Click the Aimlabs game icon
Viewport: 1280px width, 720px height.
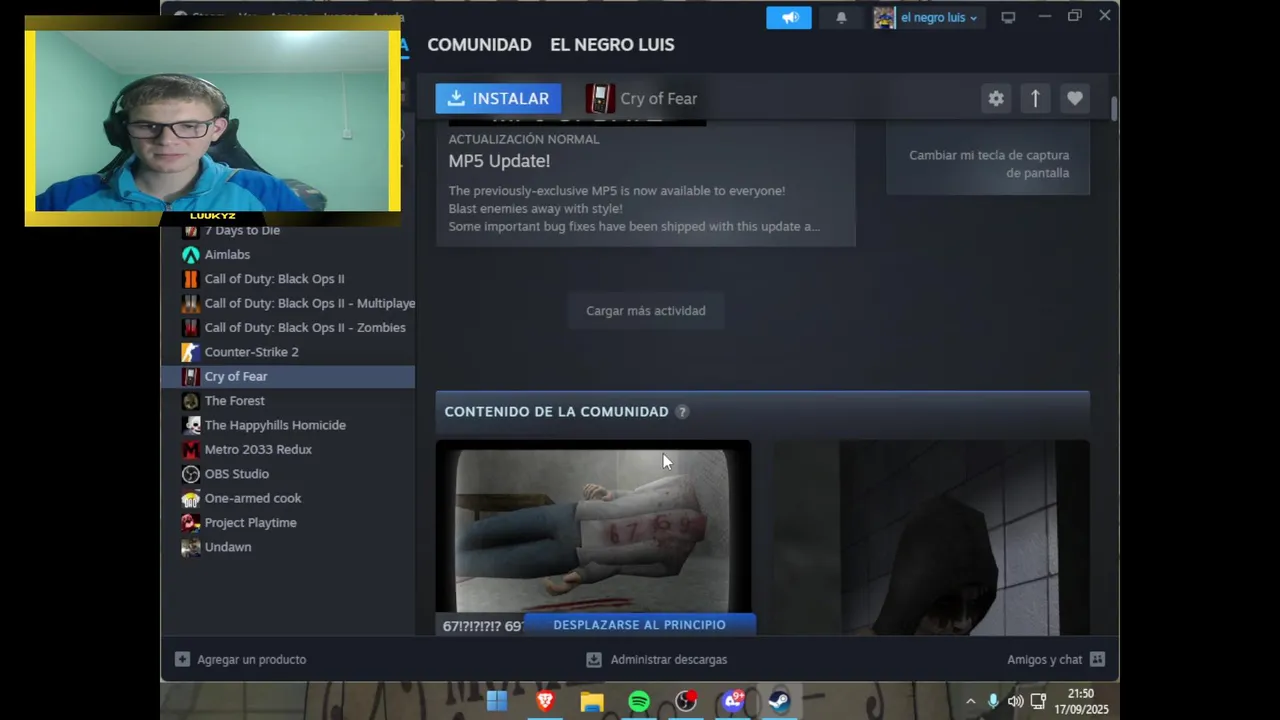tap(190, 255)
